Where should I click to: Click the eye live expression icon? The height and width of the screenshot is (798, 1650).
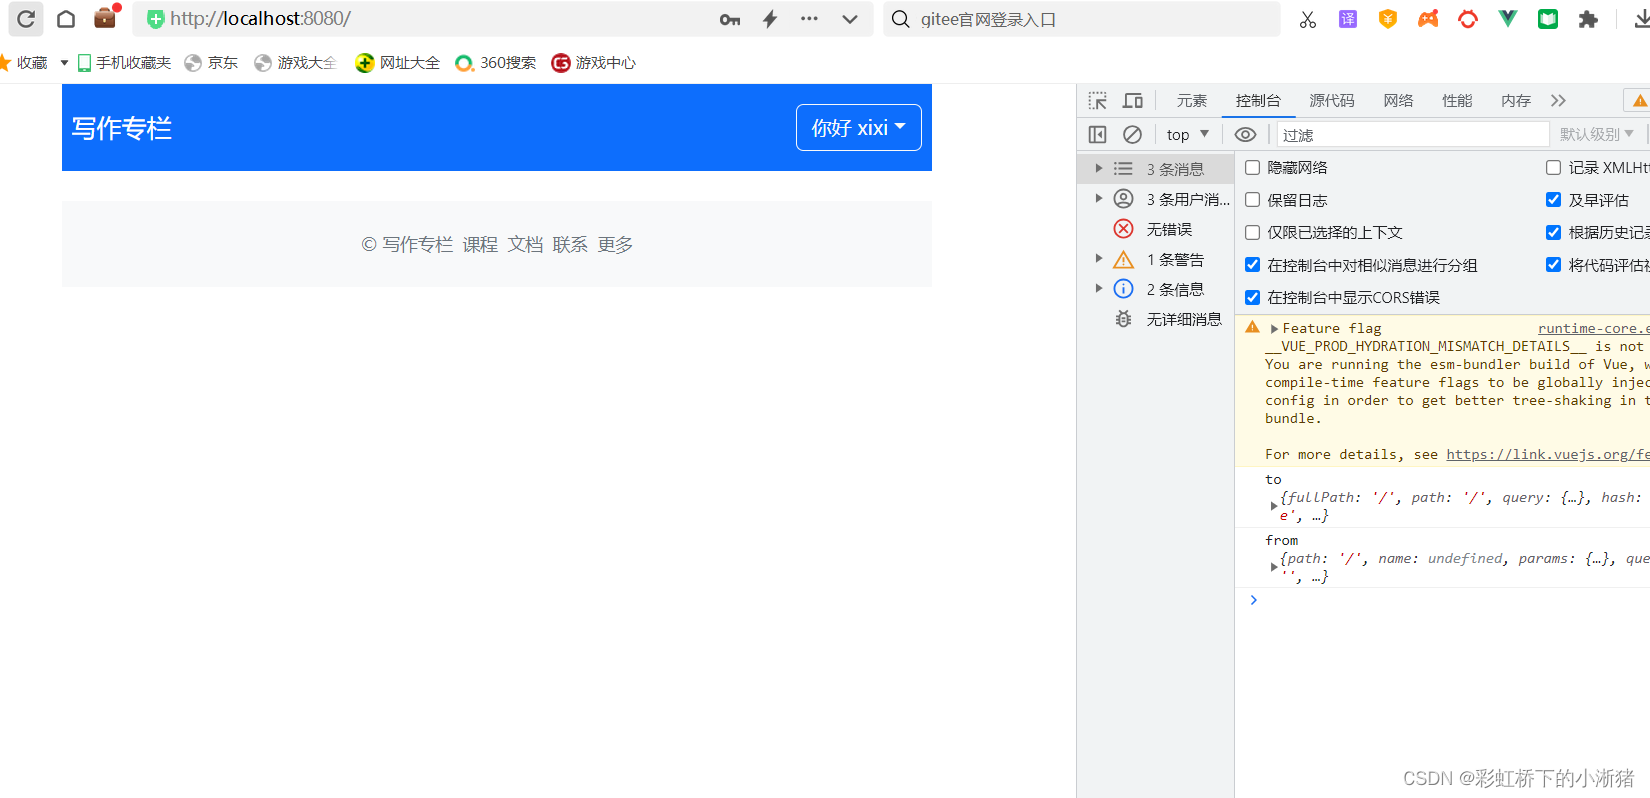1245,134
